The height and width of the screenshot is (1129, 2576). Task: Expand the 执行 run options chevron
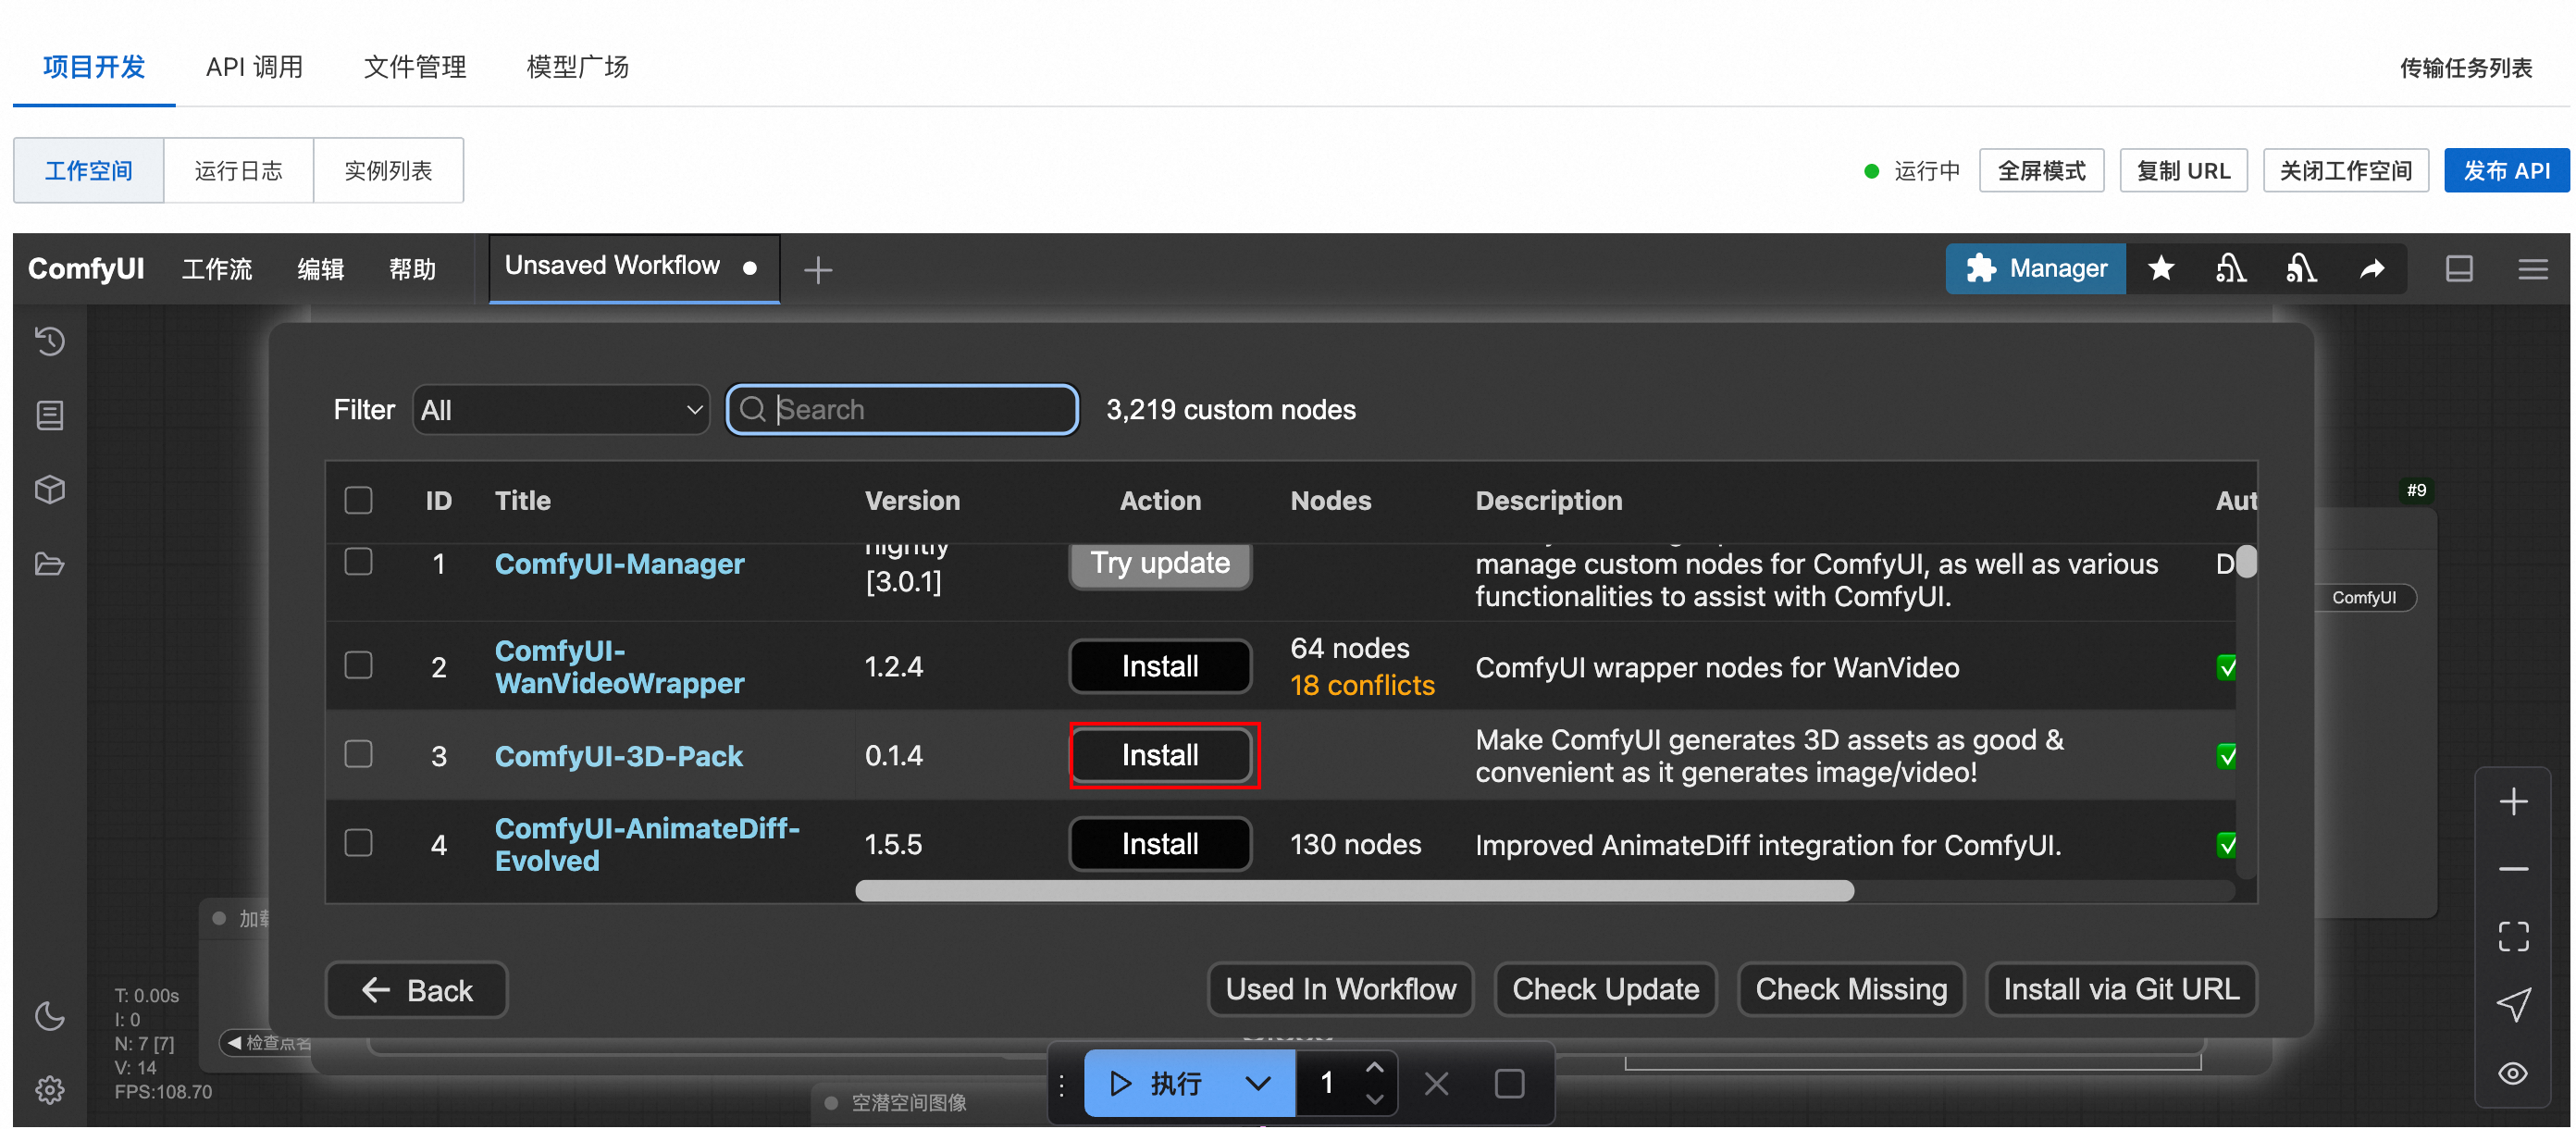coord(1258,1084)
